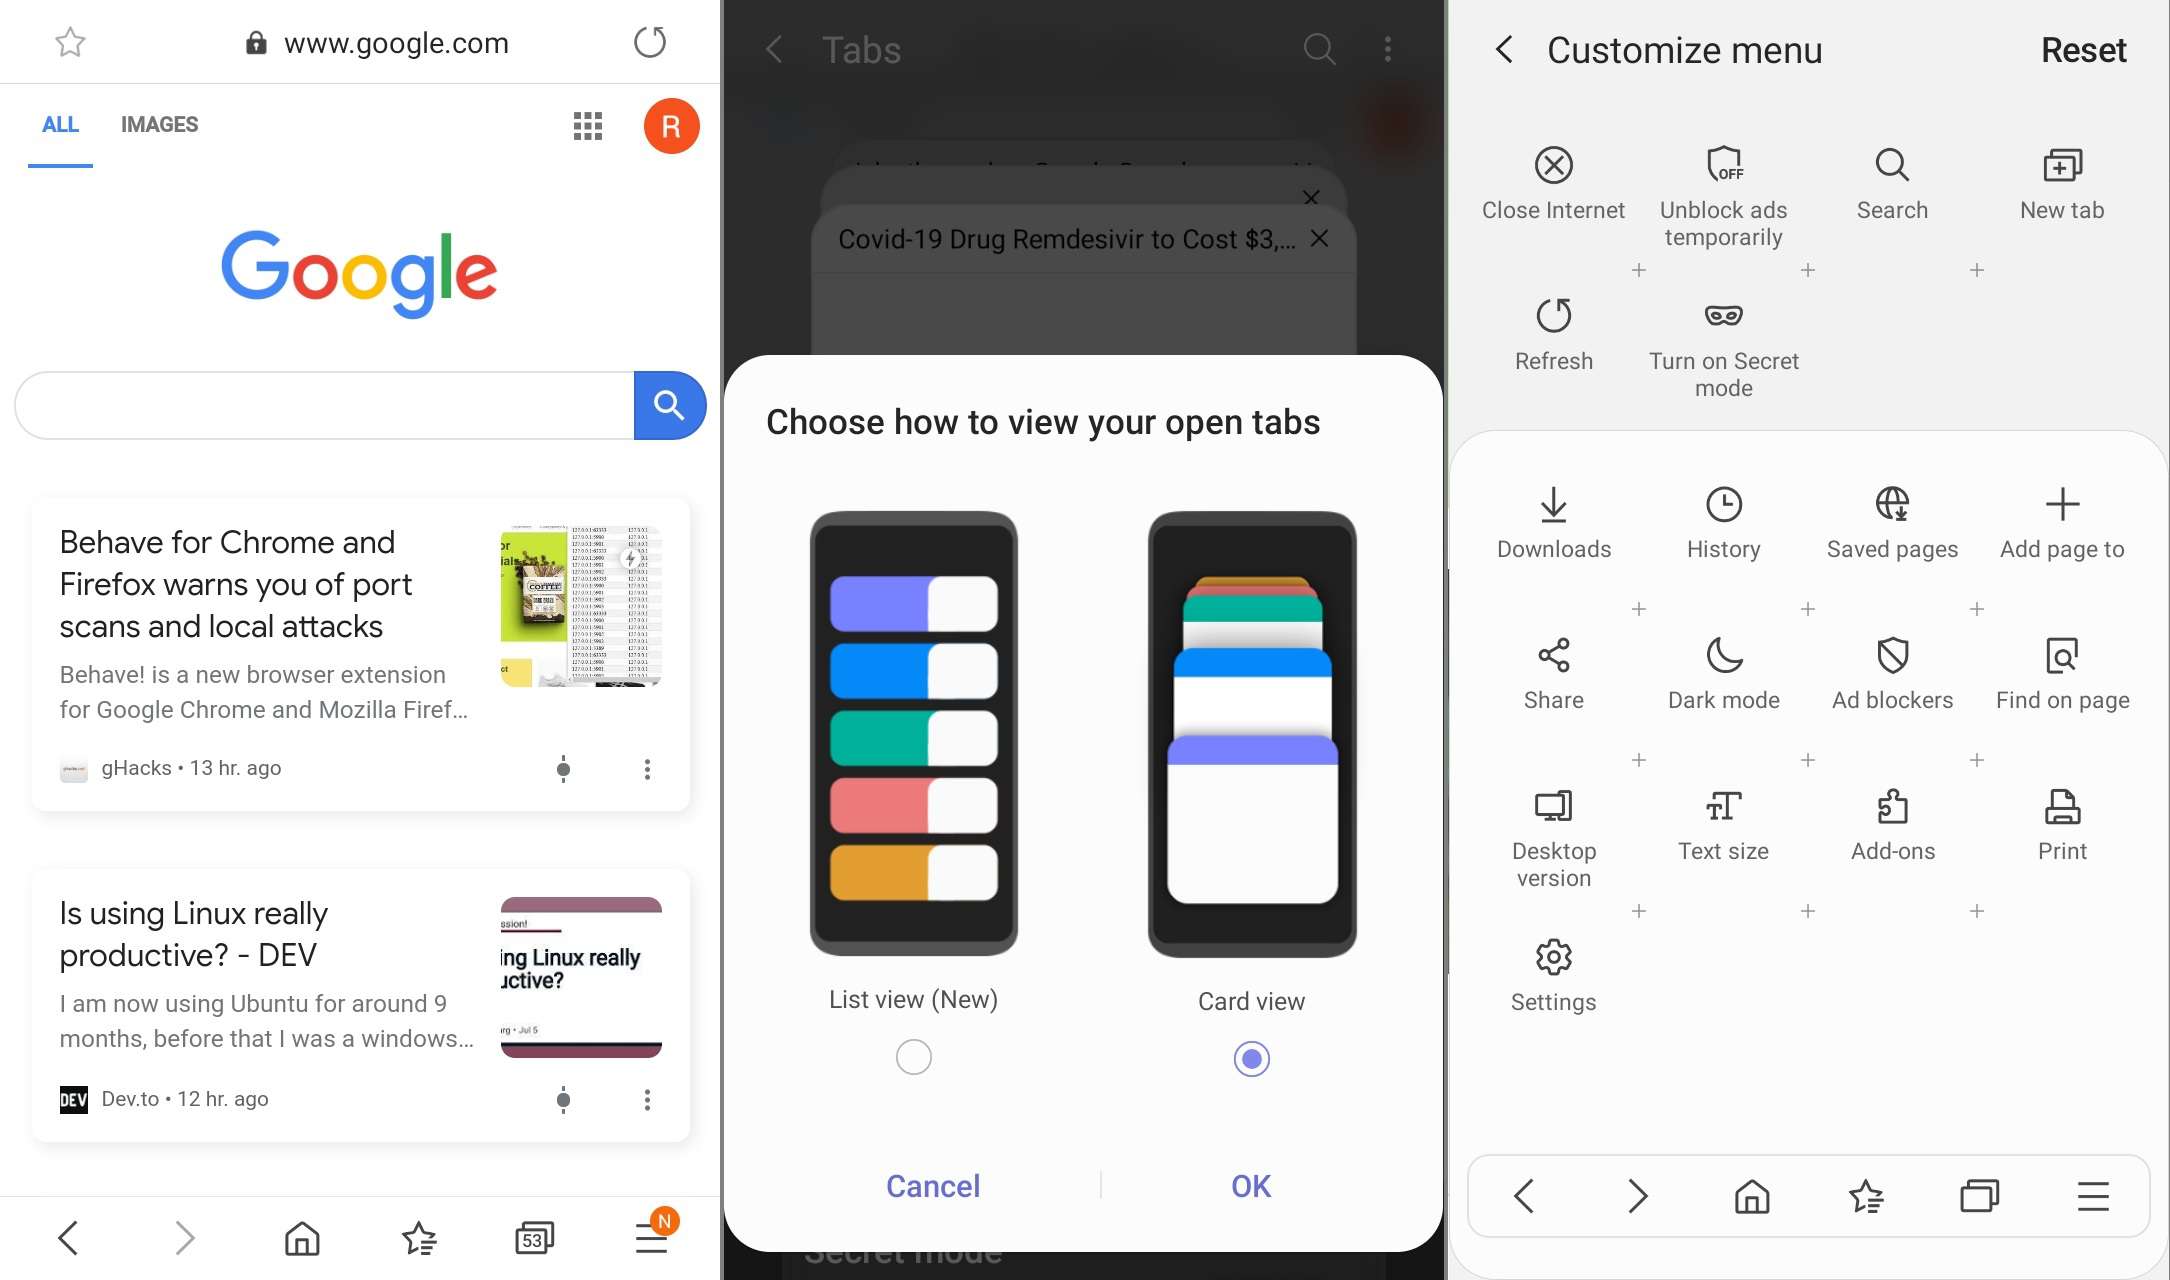The width and height of the screenshot is (2170, 1280).
Task: Switch to IMAGES tab in search
Action: pos(158,123)
